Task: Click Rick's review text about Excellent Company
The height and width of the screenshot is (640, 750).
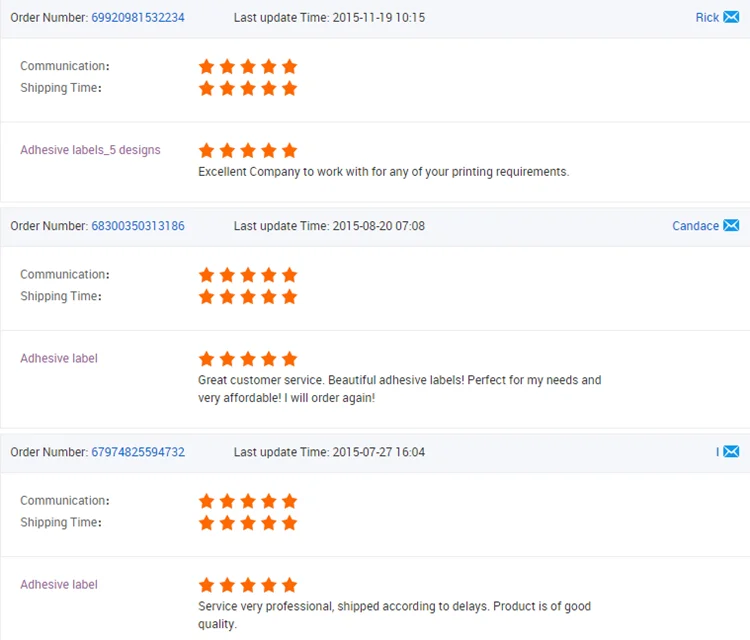Action: click(383, 172)
